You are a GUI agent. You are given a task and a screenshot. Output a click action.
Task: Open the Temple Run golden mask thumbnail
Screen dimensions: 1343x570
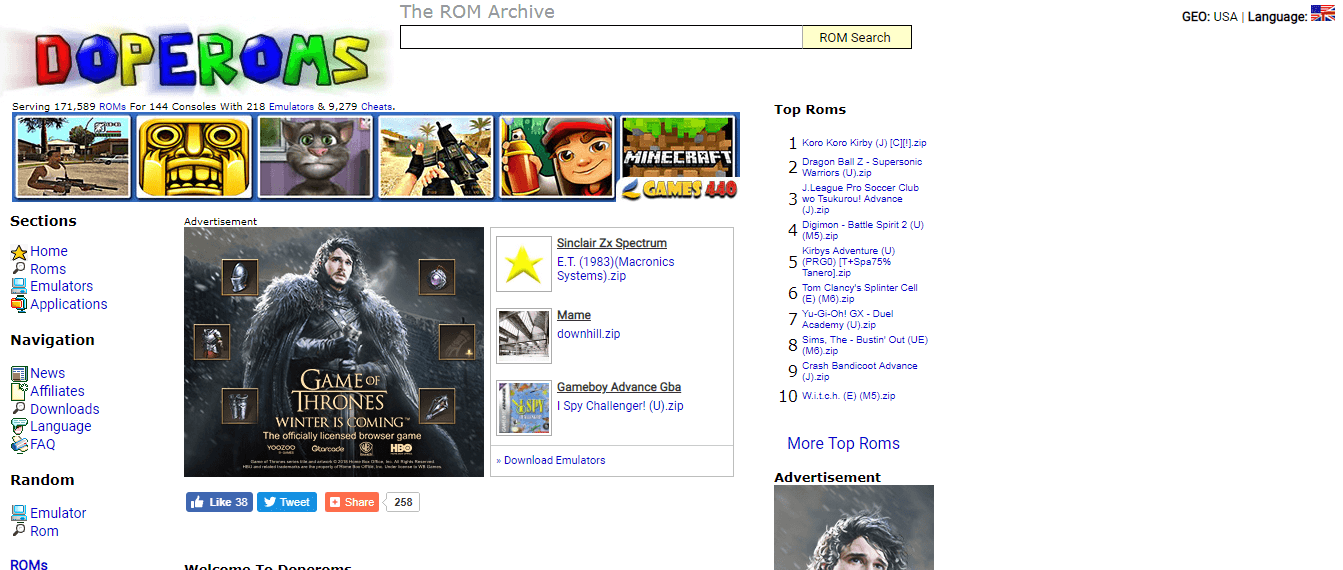[x=194, y=156]
